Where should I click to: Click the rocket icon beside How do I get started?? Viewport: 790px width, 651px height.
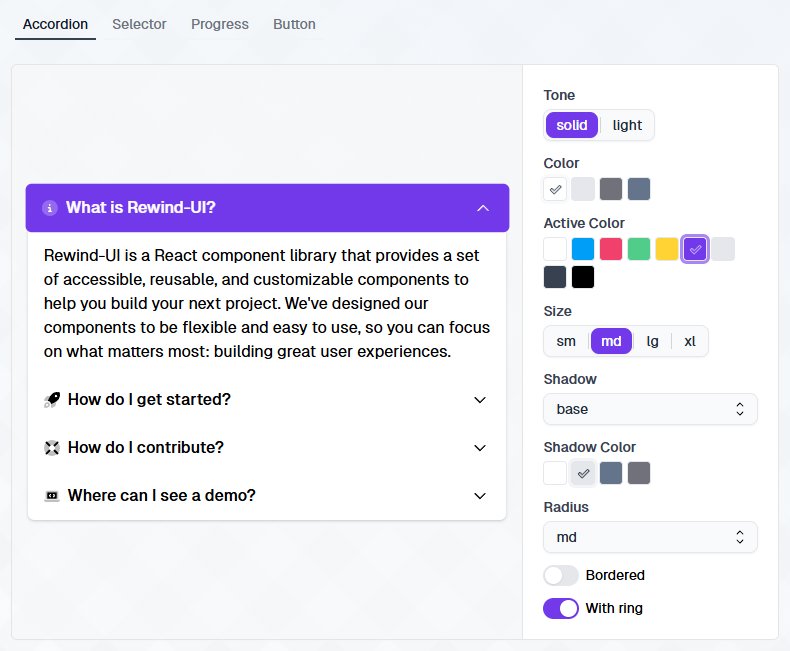click(53, 400)
